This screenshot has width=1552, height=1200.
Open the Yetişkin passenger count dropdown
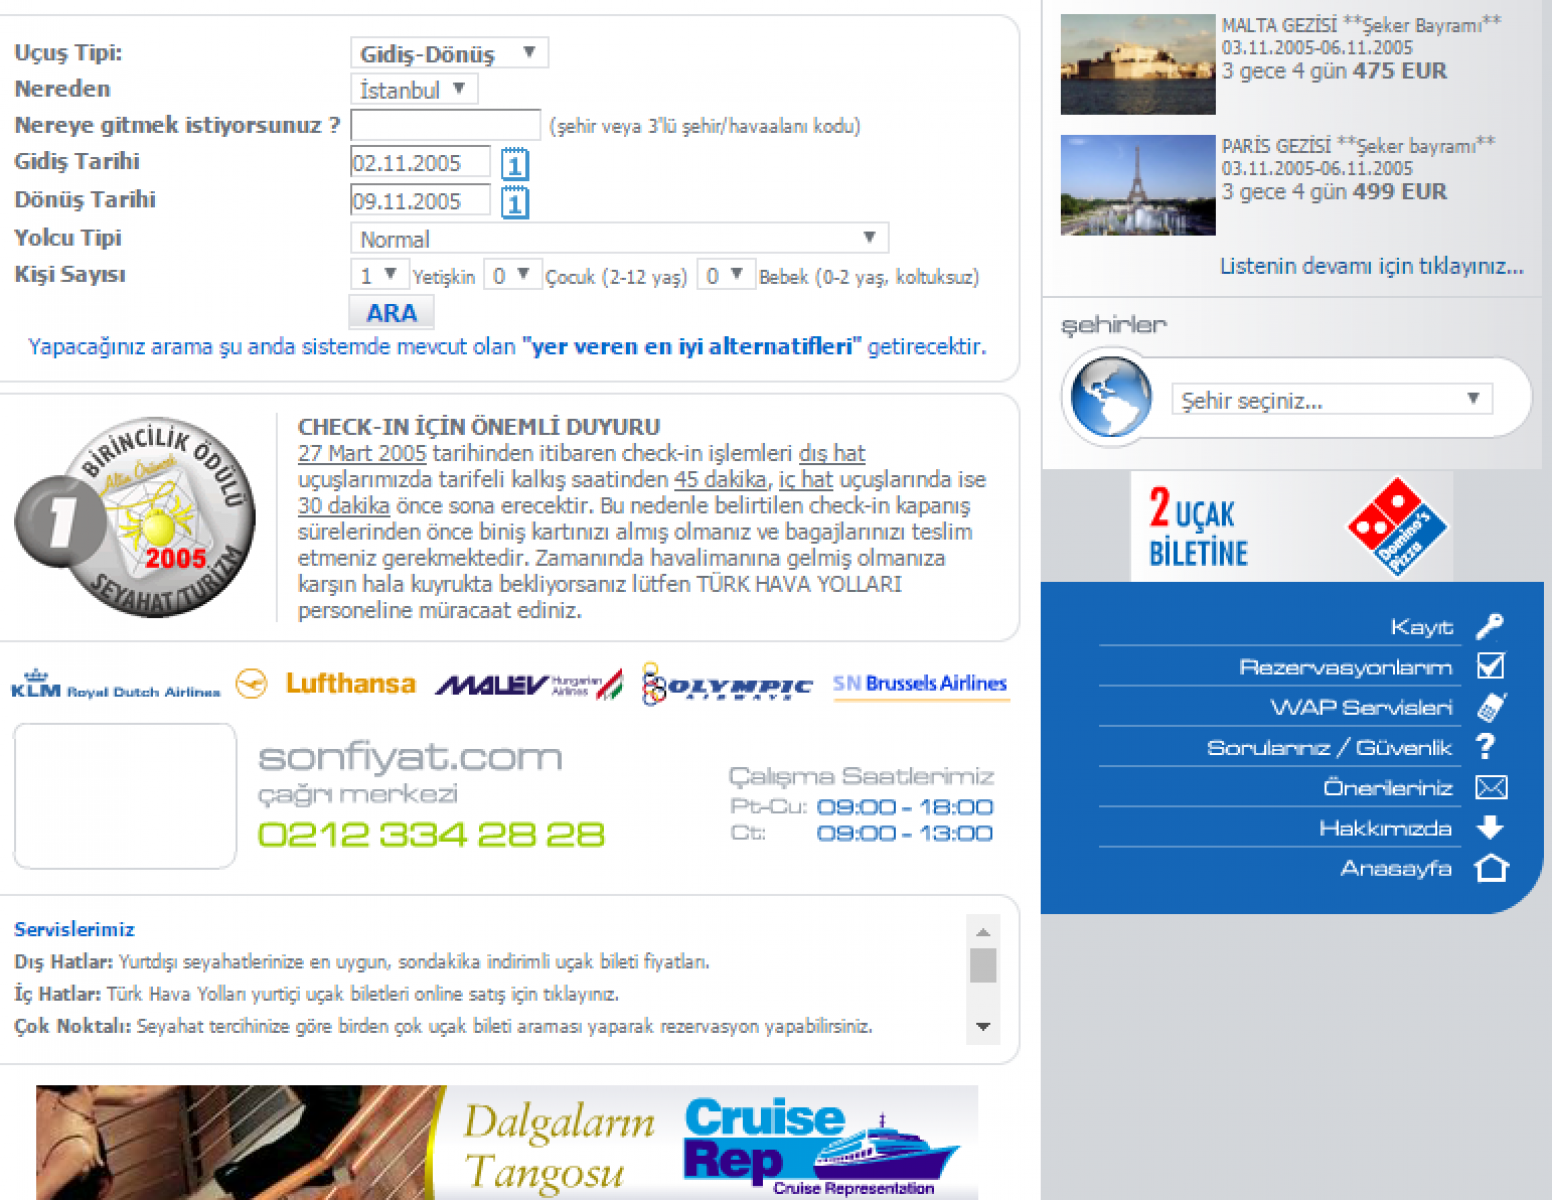tap(379, 275)
